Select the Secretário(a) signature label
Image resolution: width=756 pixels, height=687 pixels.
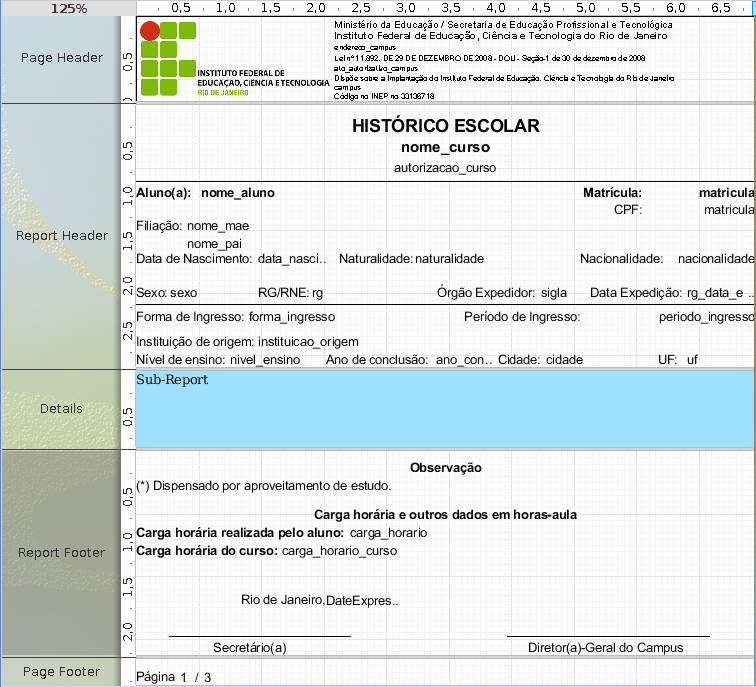tap(250, 648)
